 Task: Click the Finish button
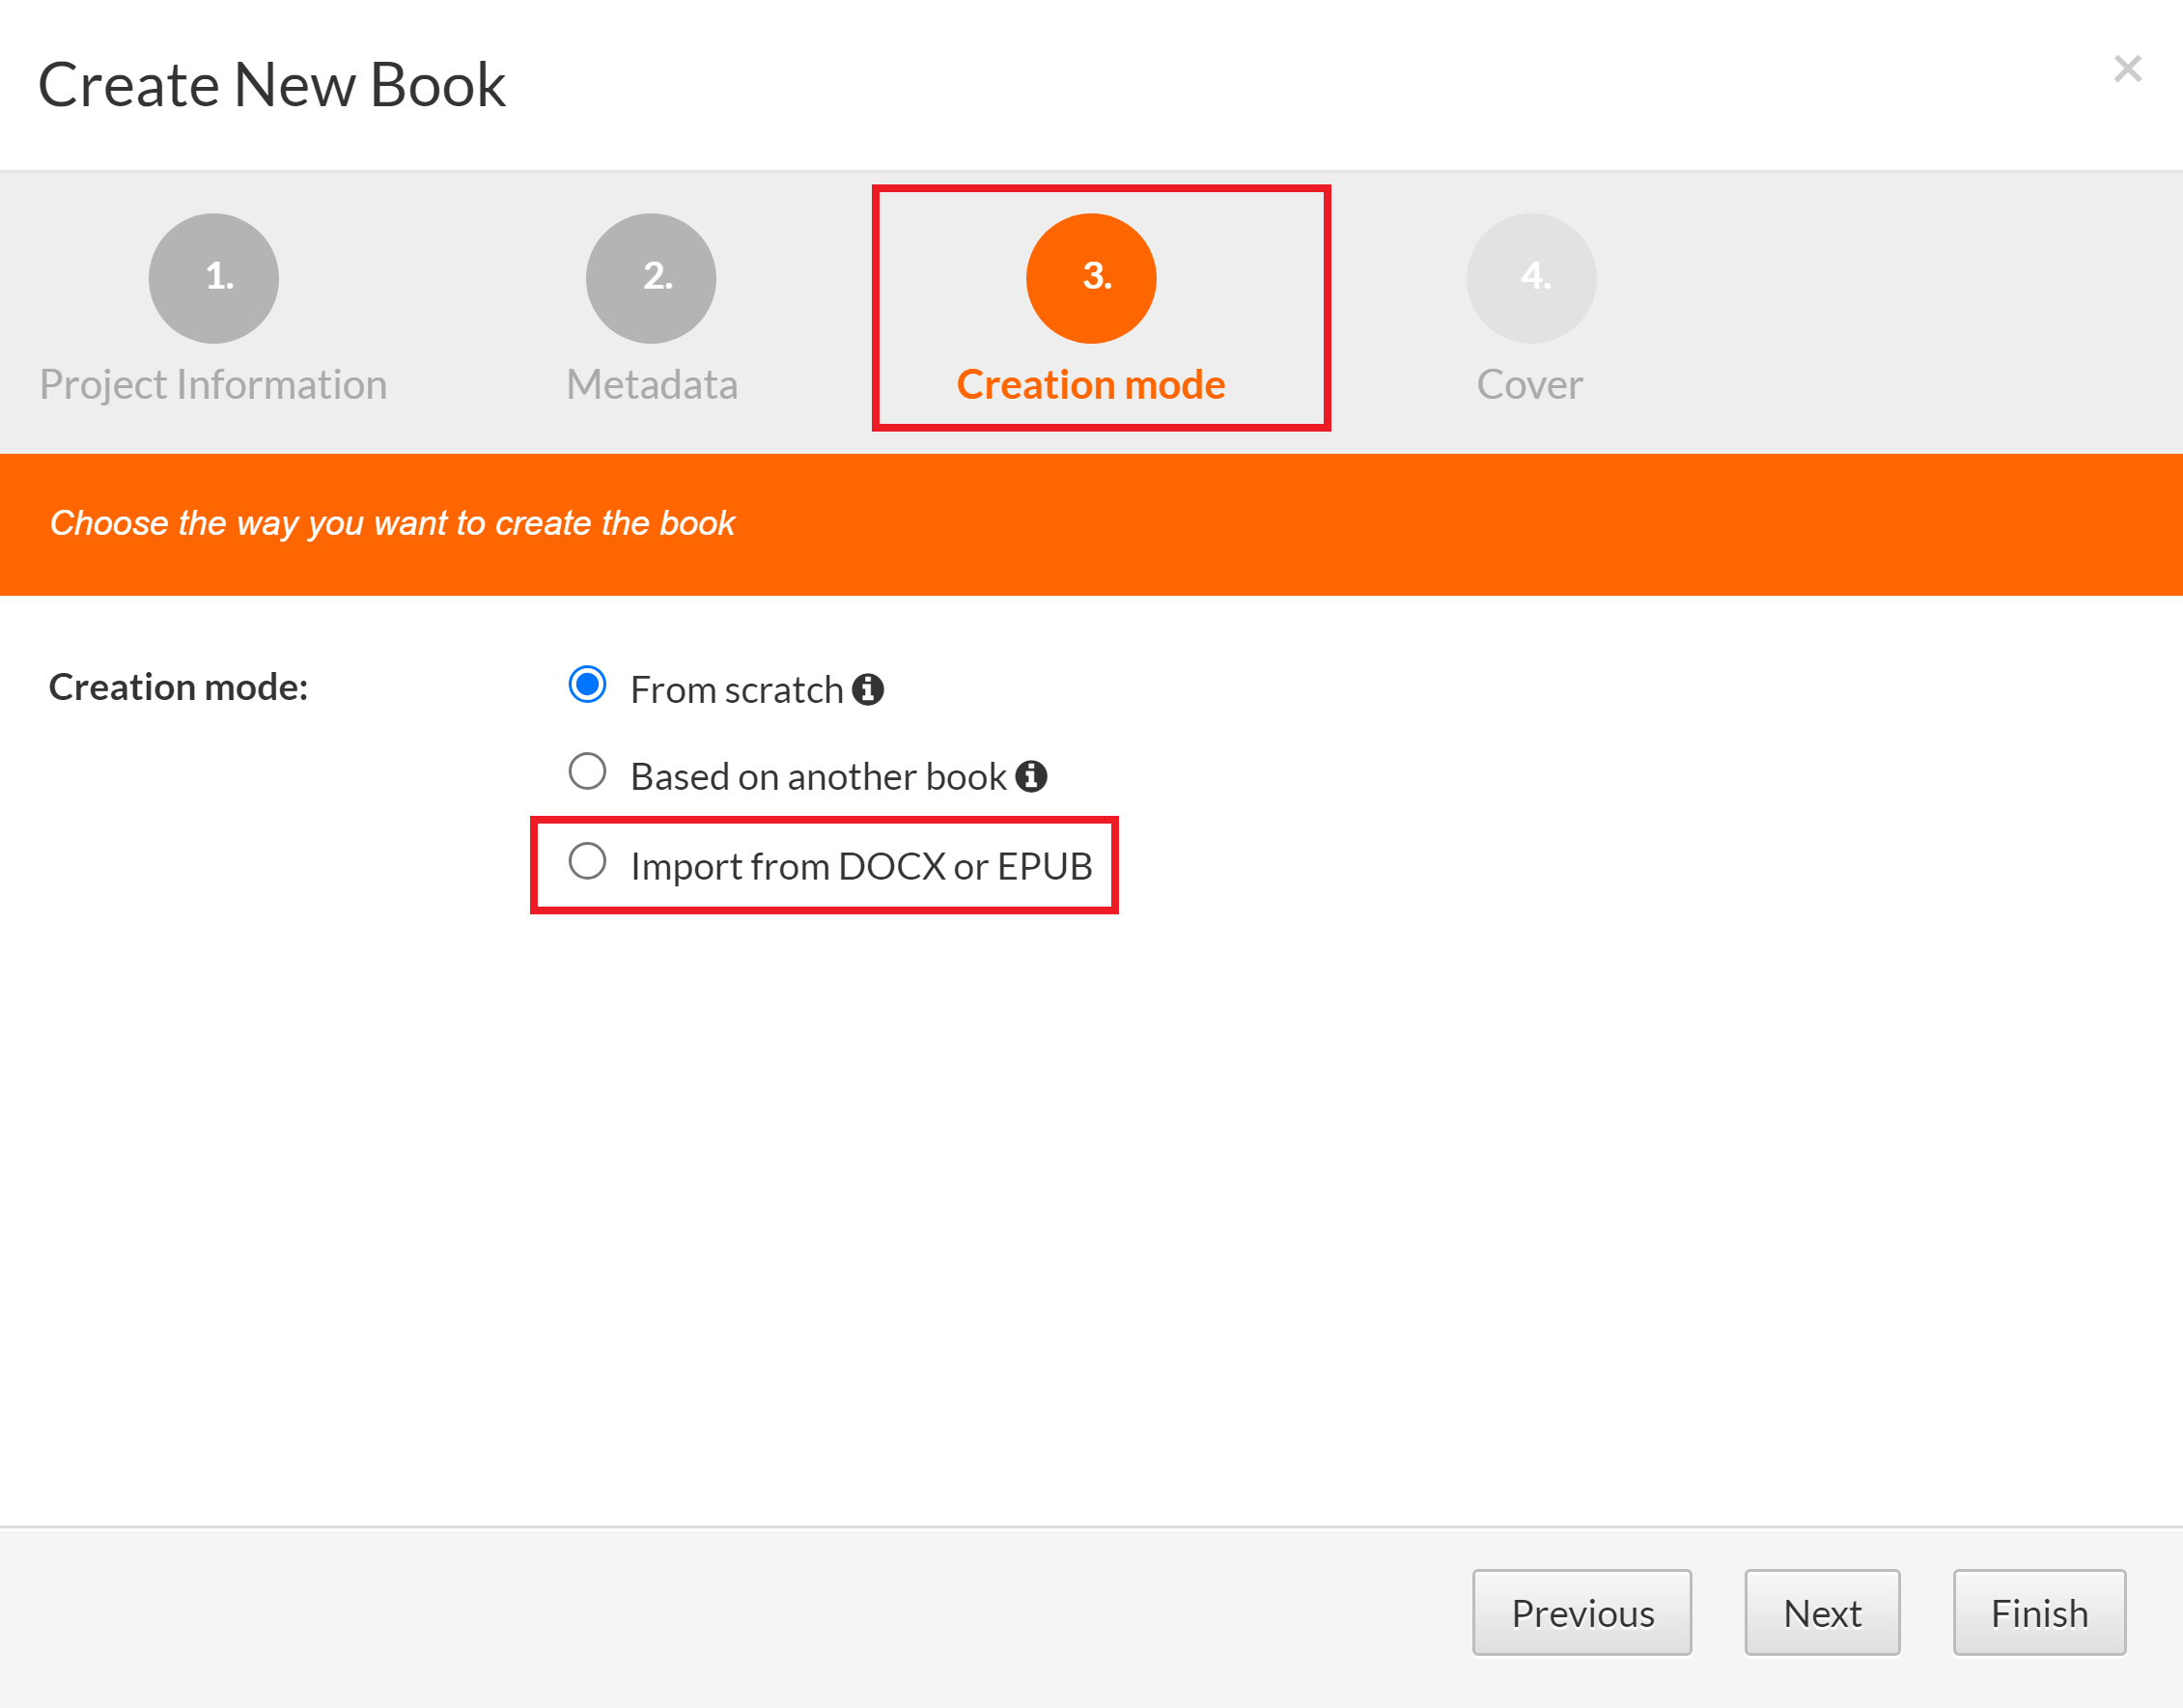(2038, 1613)
